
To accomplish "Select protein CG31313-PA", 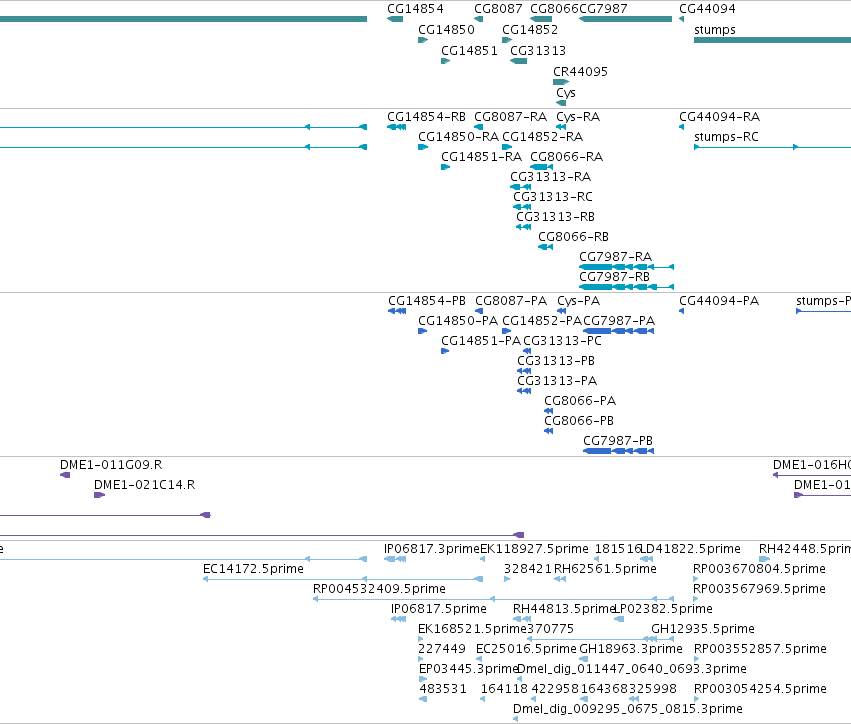I will pos(557,381).
